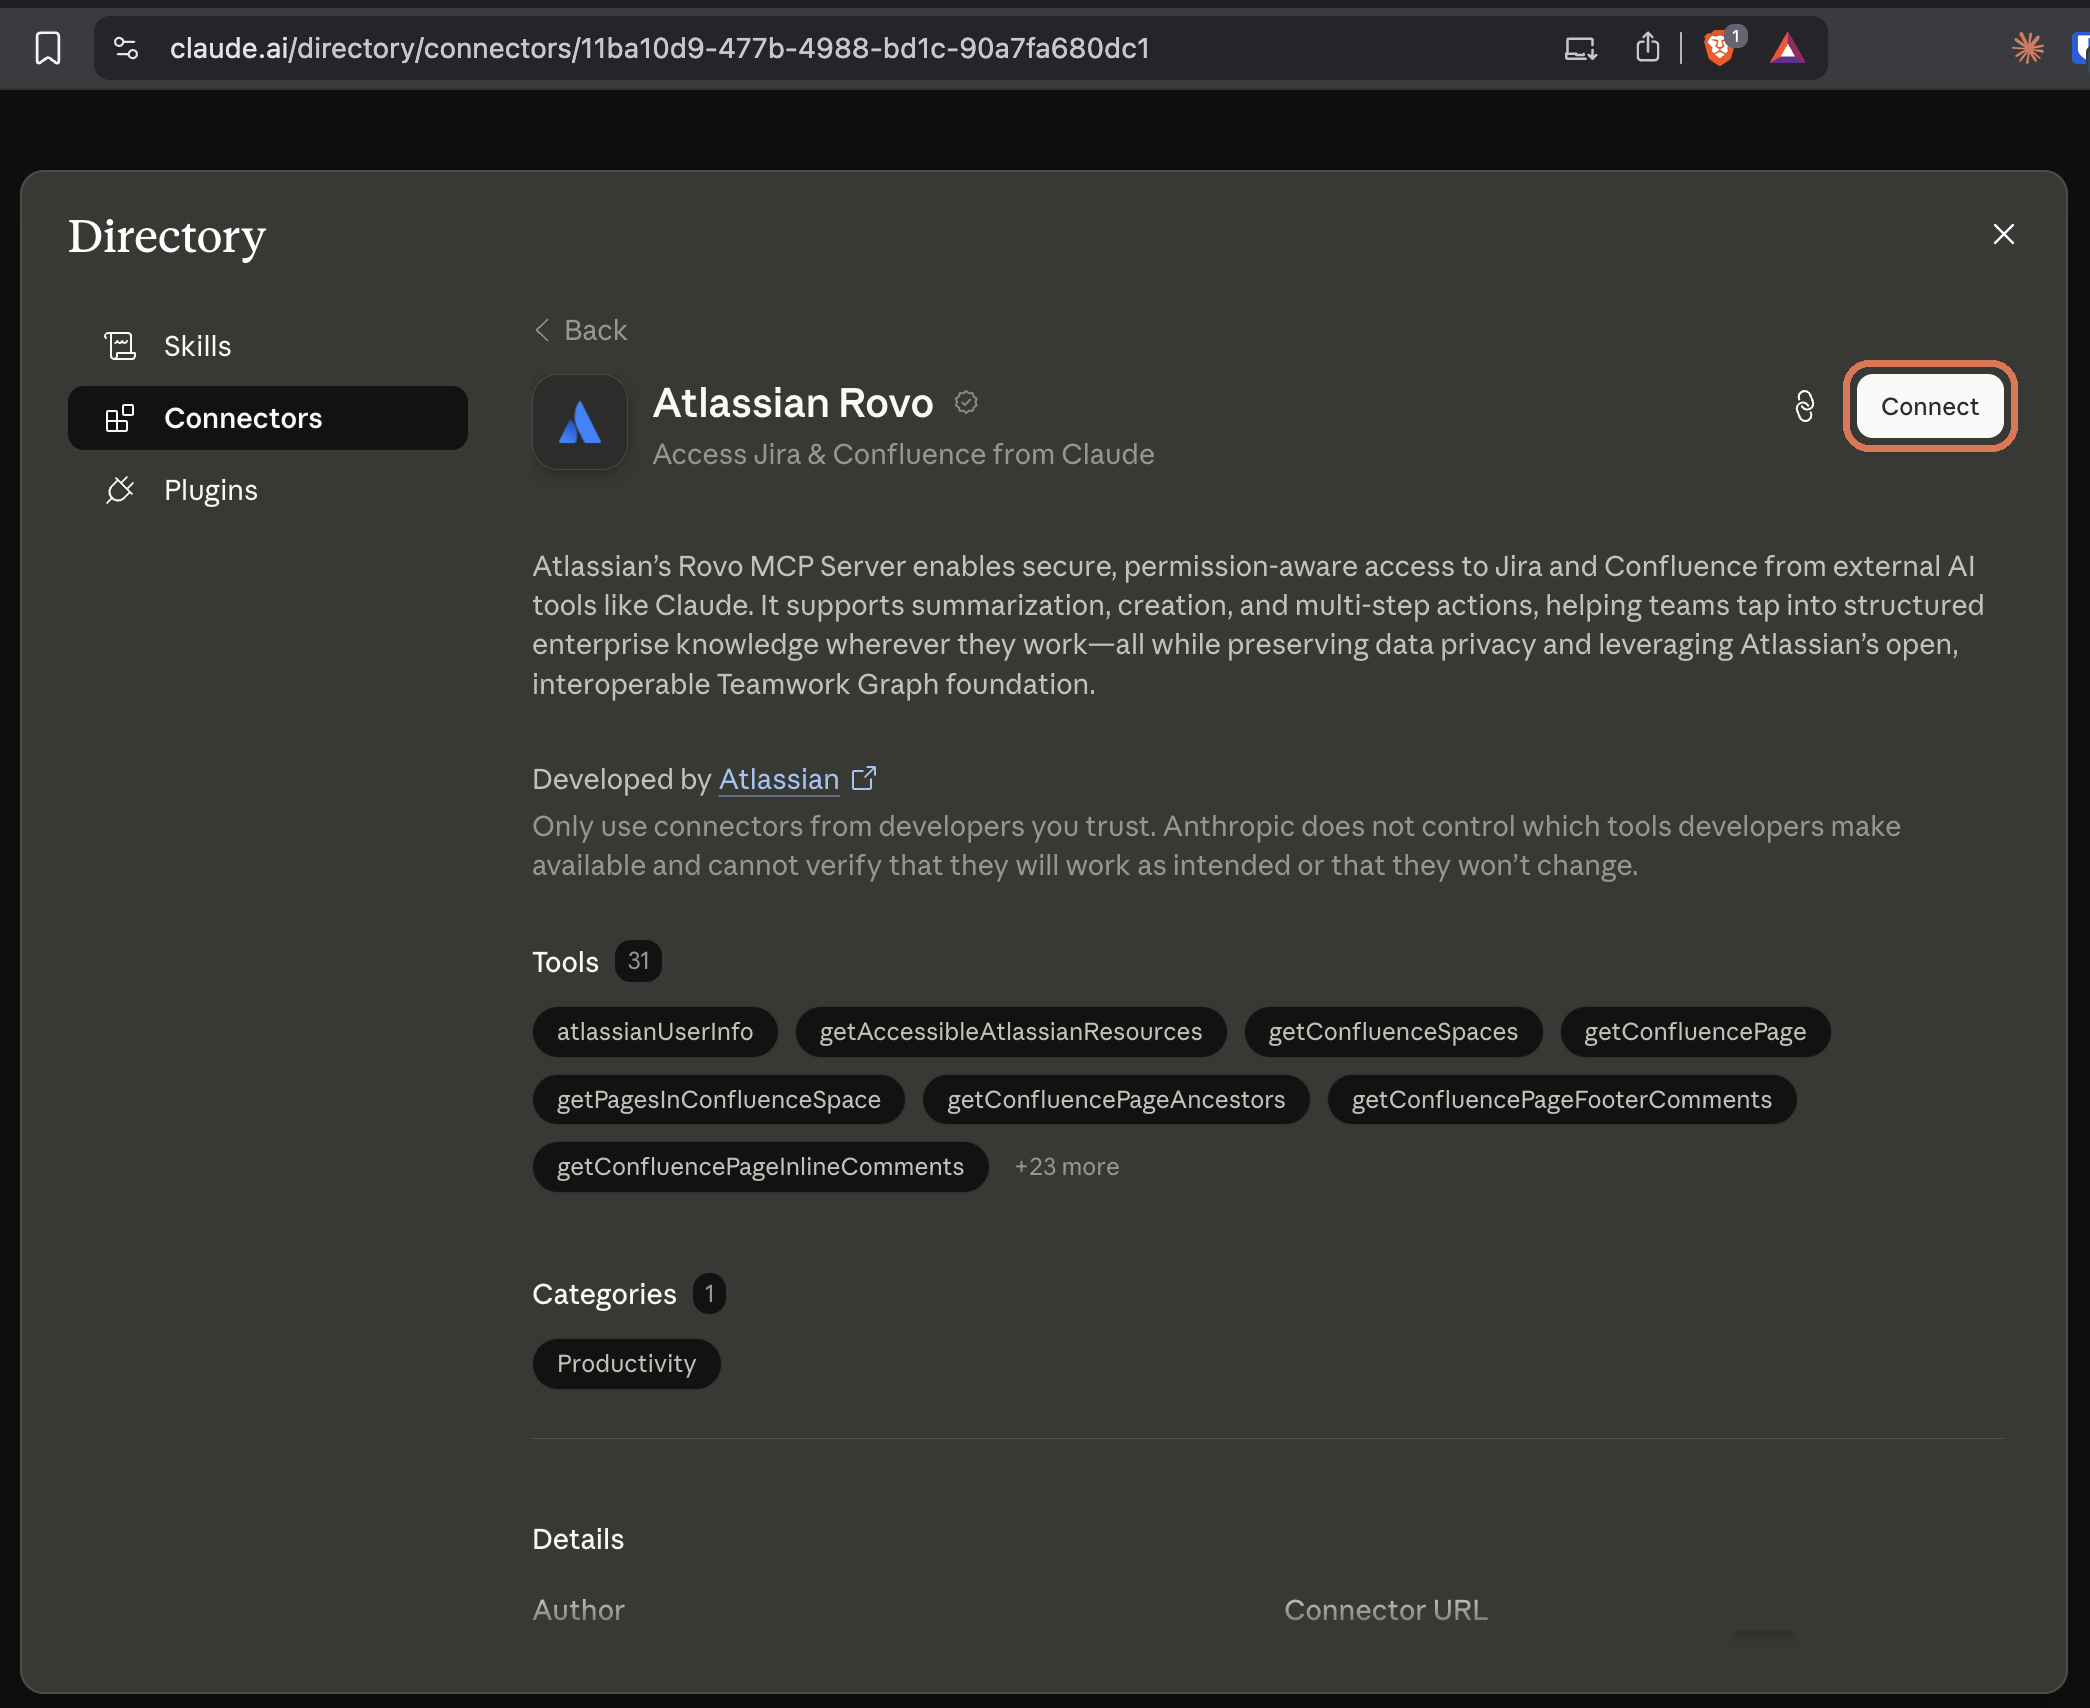Open the Plugins section

(x=268, y=490)
